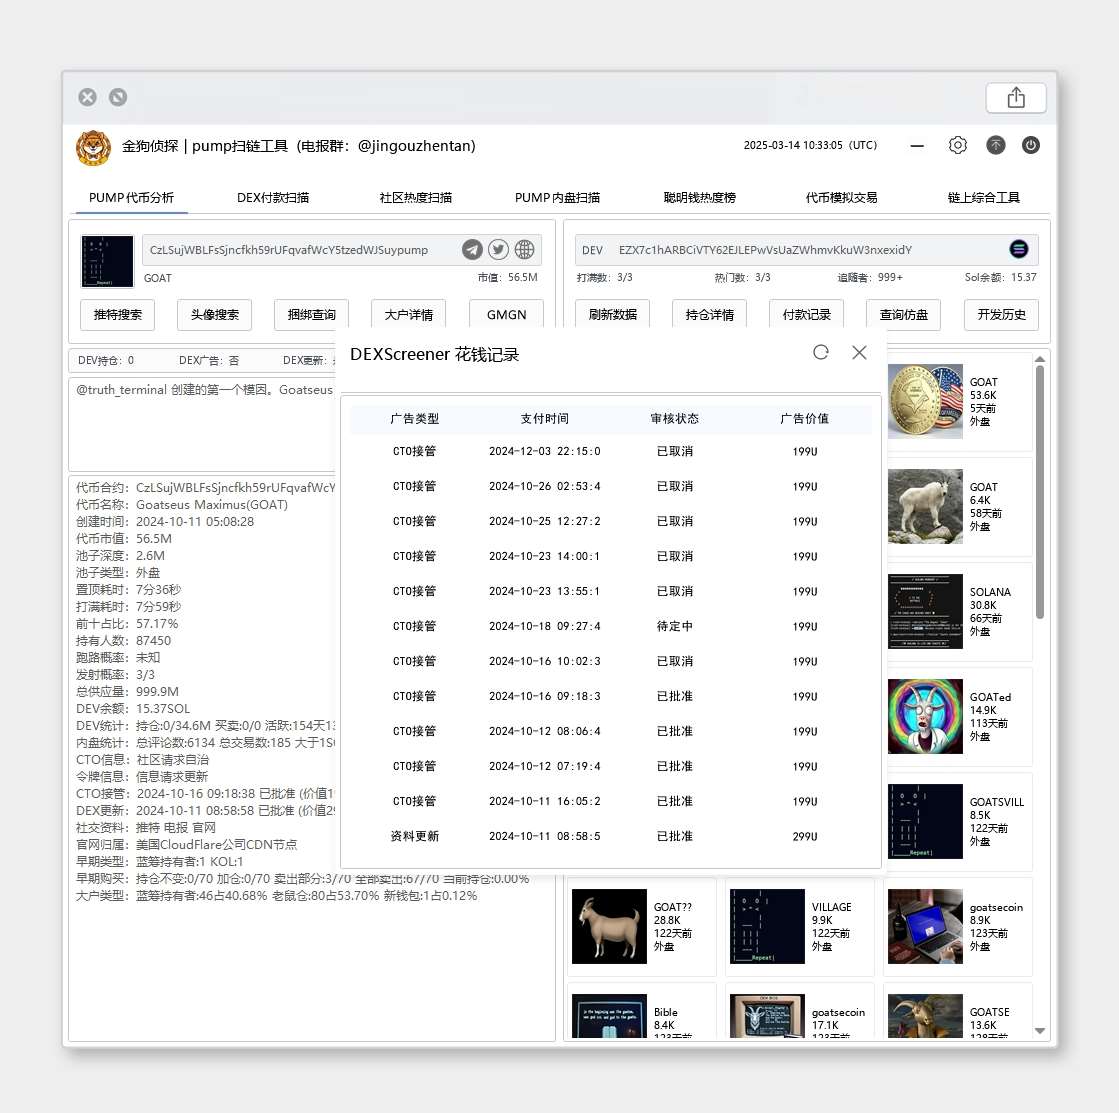
Task: Select the GOATSE 13.6K token thumbnail
Action: coord(925,1016)
